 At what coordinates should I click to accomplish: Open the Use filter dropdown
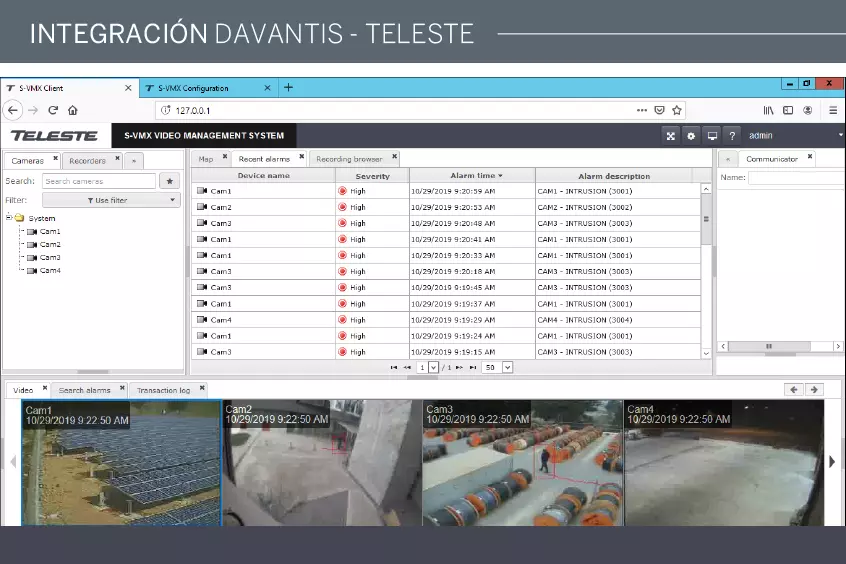coord(111,200)
